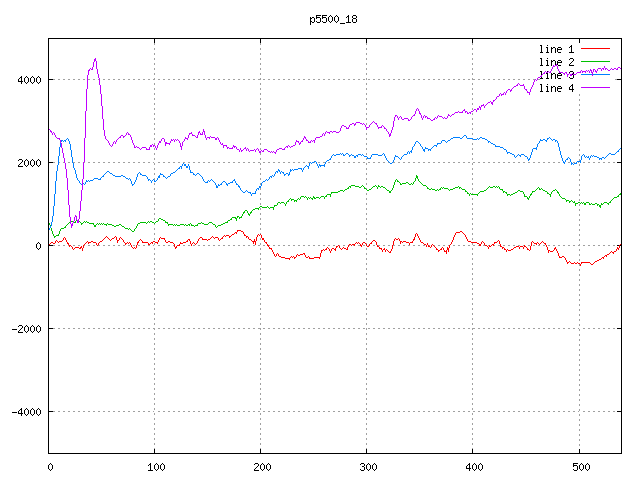Select the 'line 3' legend label

(556, 75)
